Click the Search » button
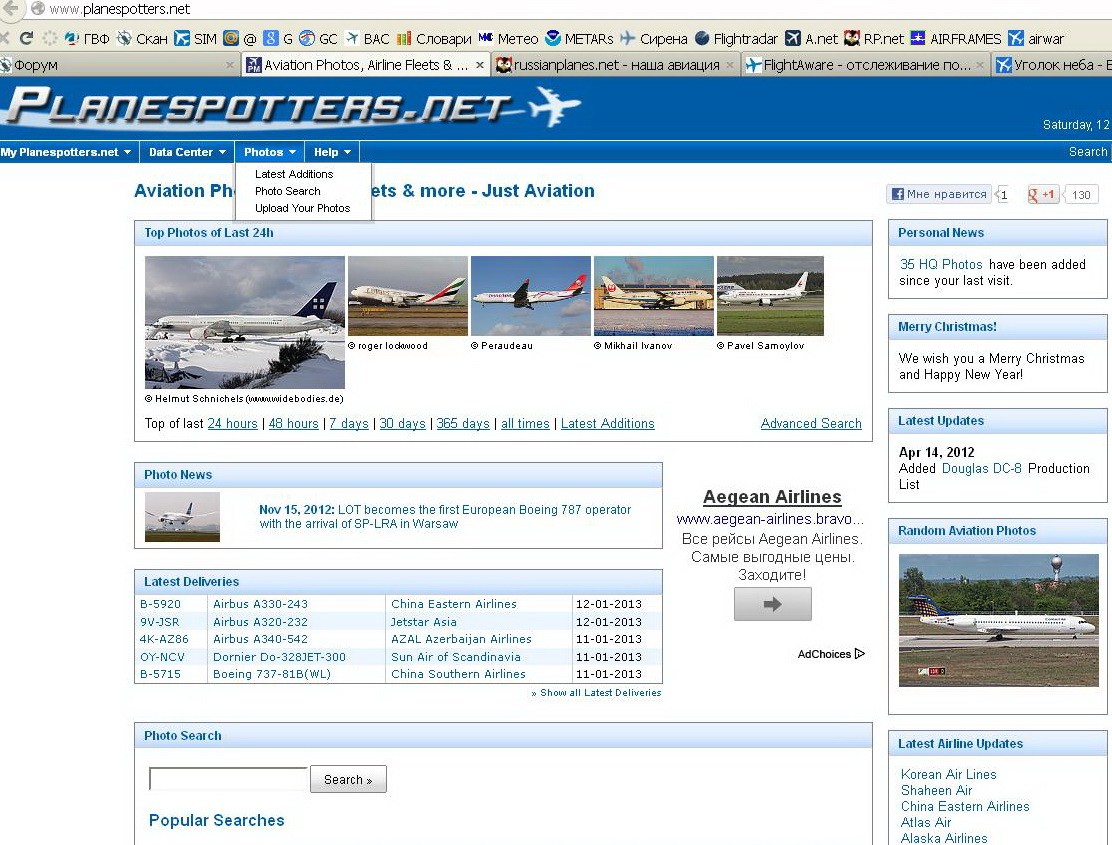 348,779
